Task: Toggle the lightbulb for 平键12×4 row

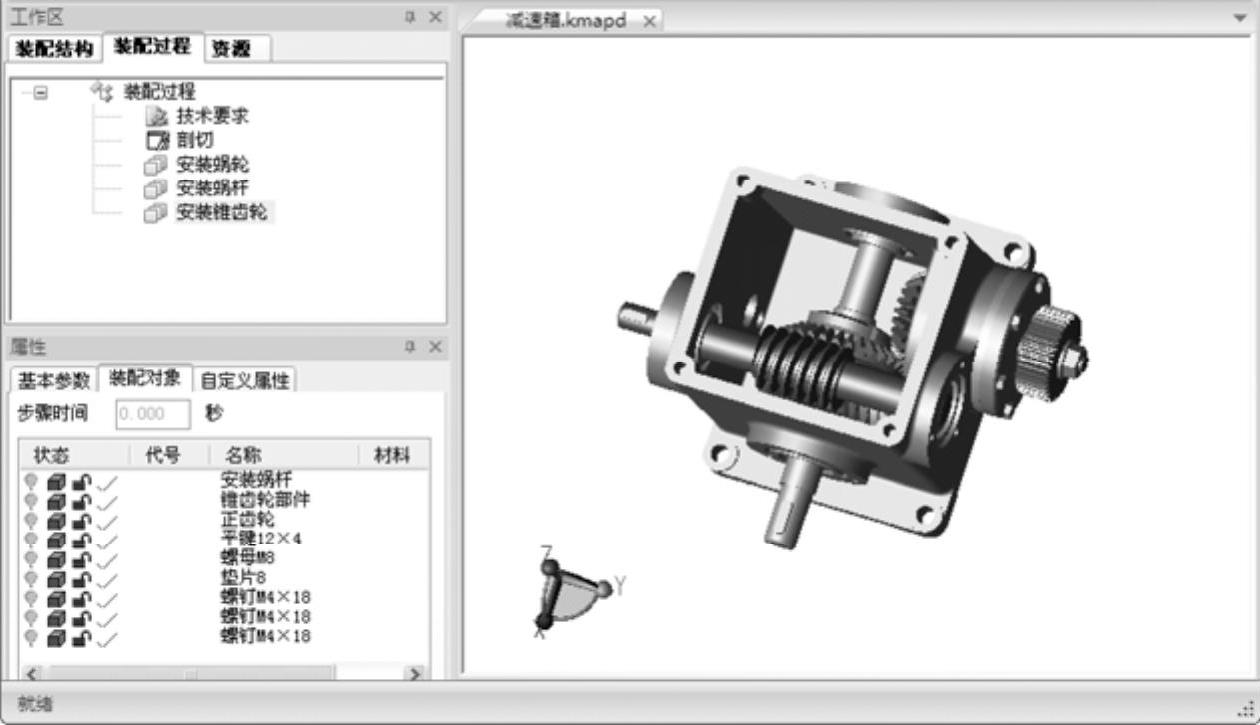Action: coord(31,539)
